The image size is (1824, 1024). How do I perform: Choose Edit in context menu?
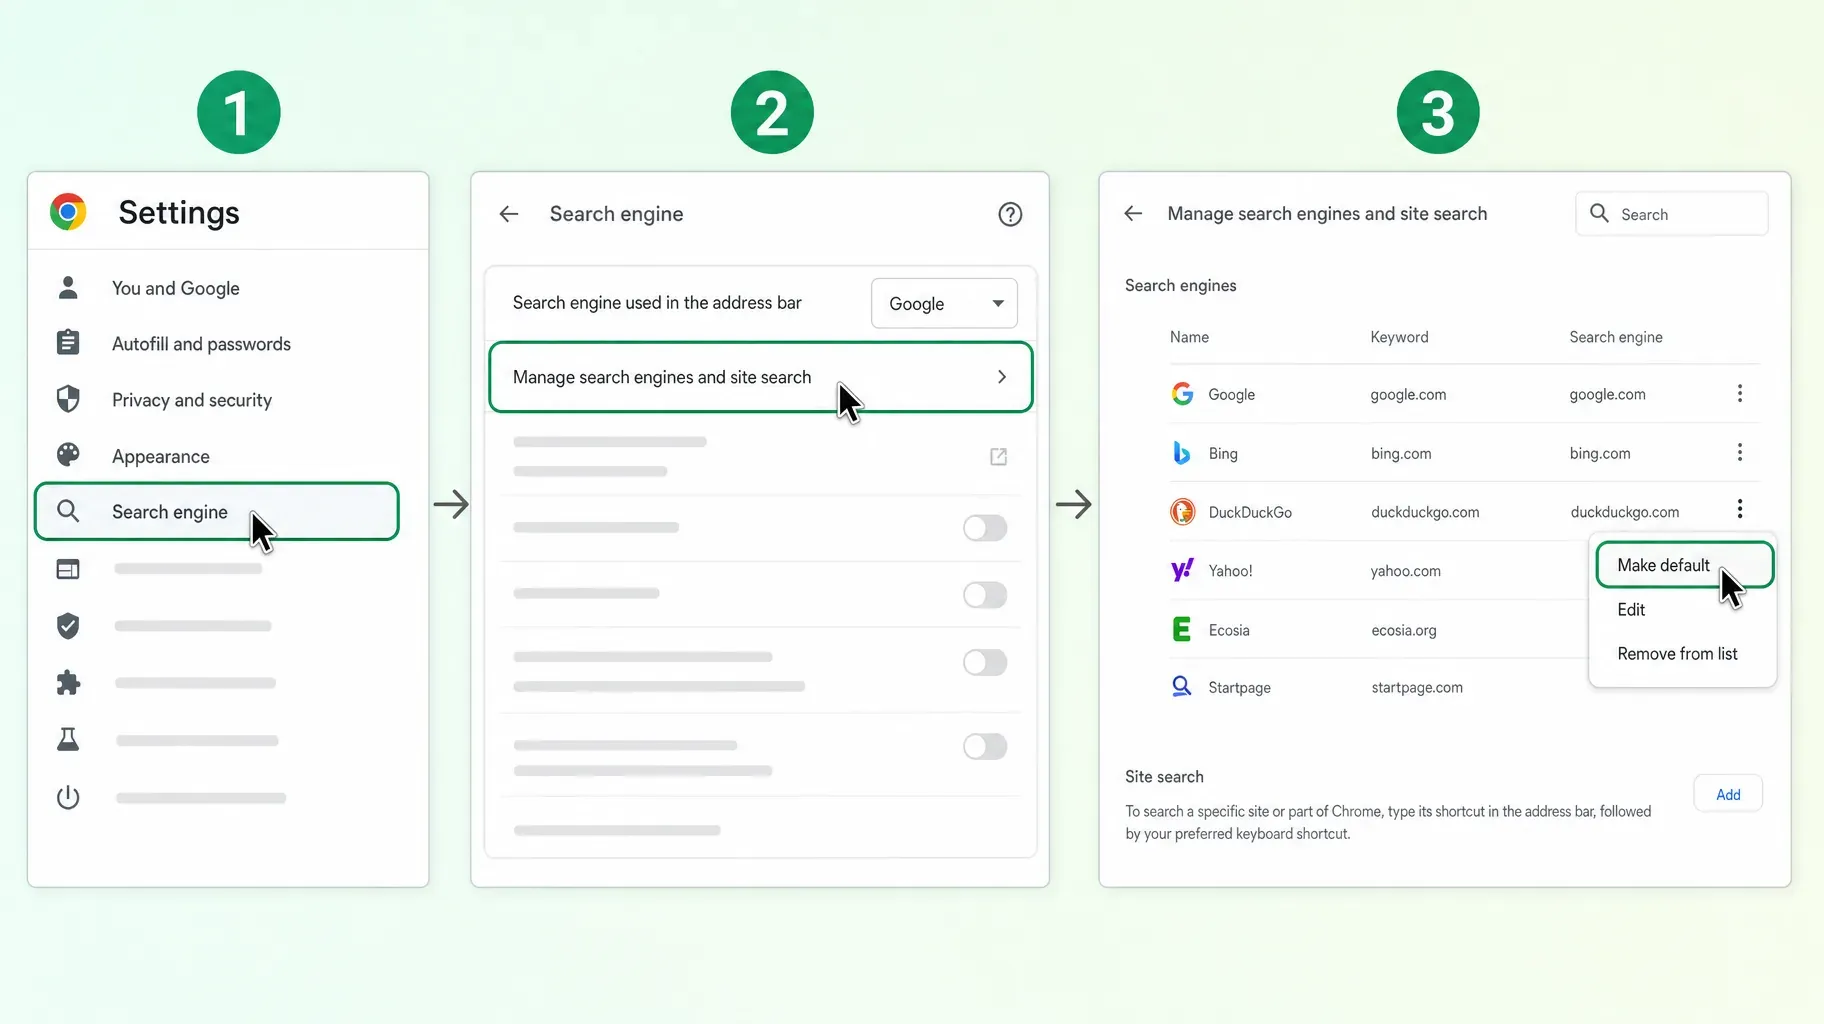point(1631,610)
